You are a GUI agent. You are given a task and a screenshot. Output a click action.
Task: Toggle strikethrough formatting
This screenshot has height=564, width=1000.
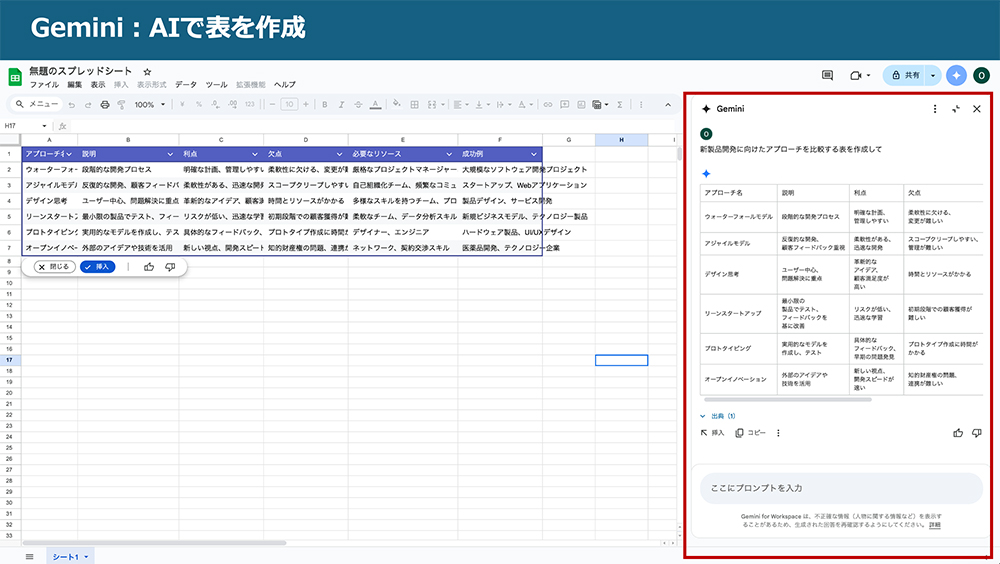click(x=358, y=105)
